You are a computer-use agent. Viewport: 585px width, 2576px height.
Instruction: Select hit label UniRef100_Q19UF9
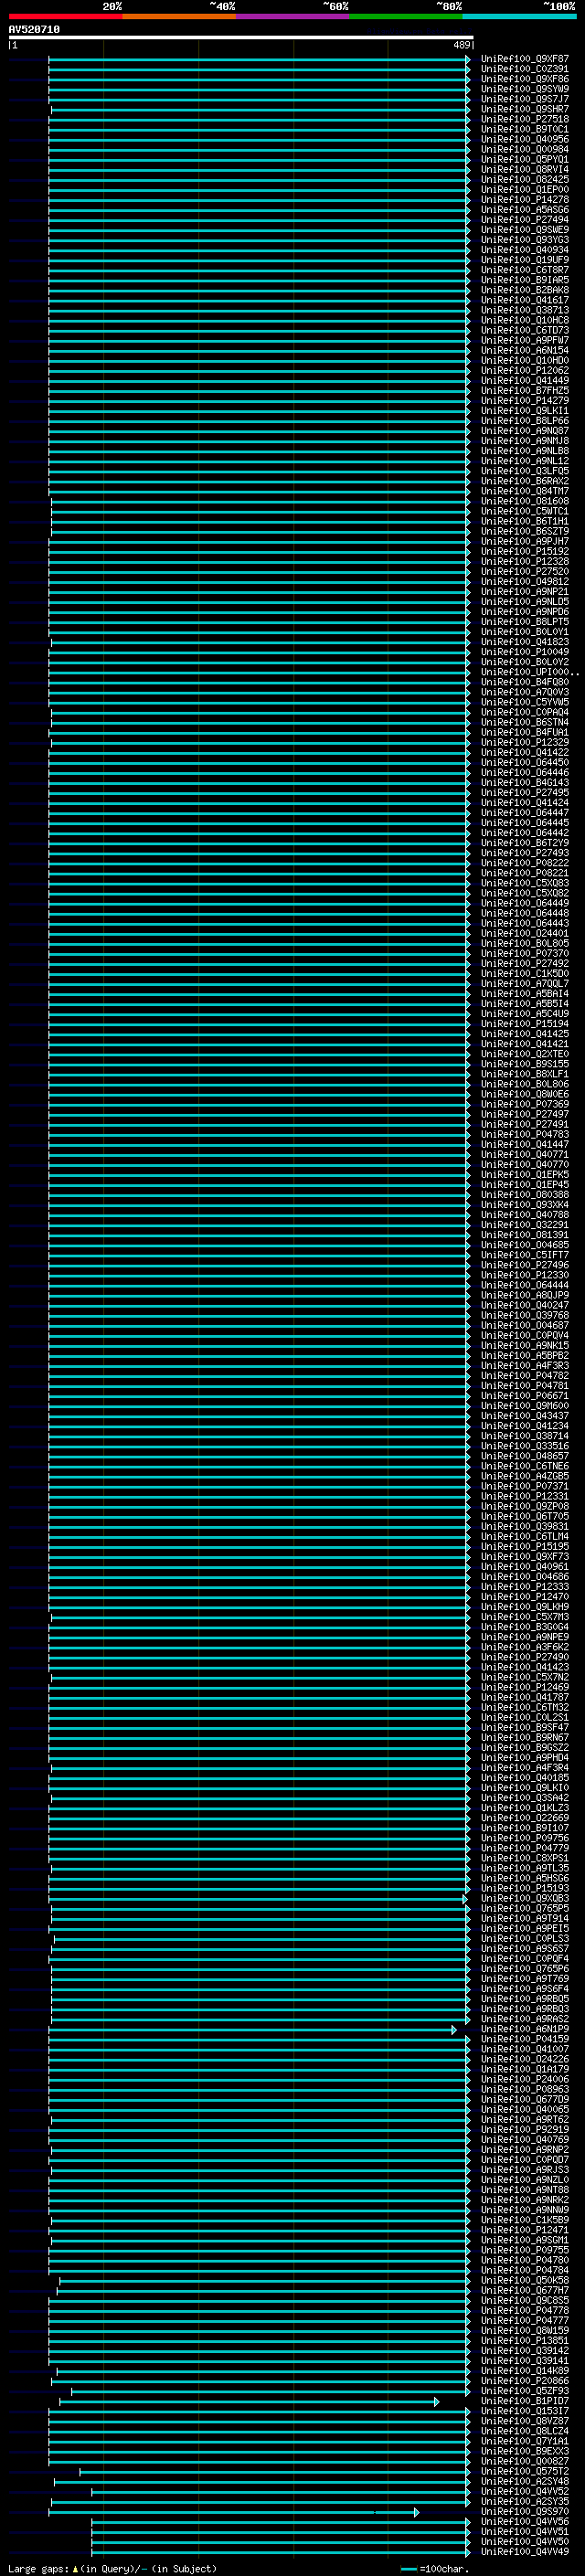coord(525,260)
